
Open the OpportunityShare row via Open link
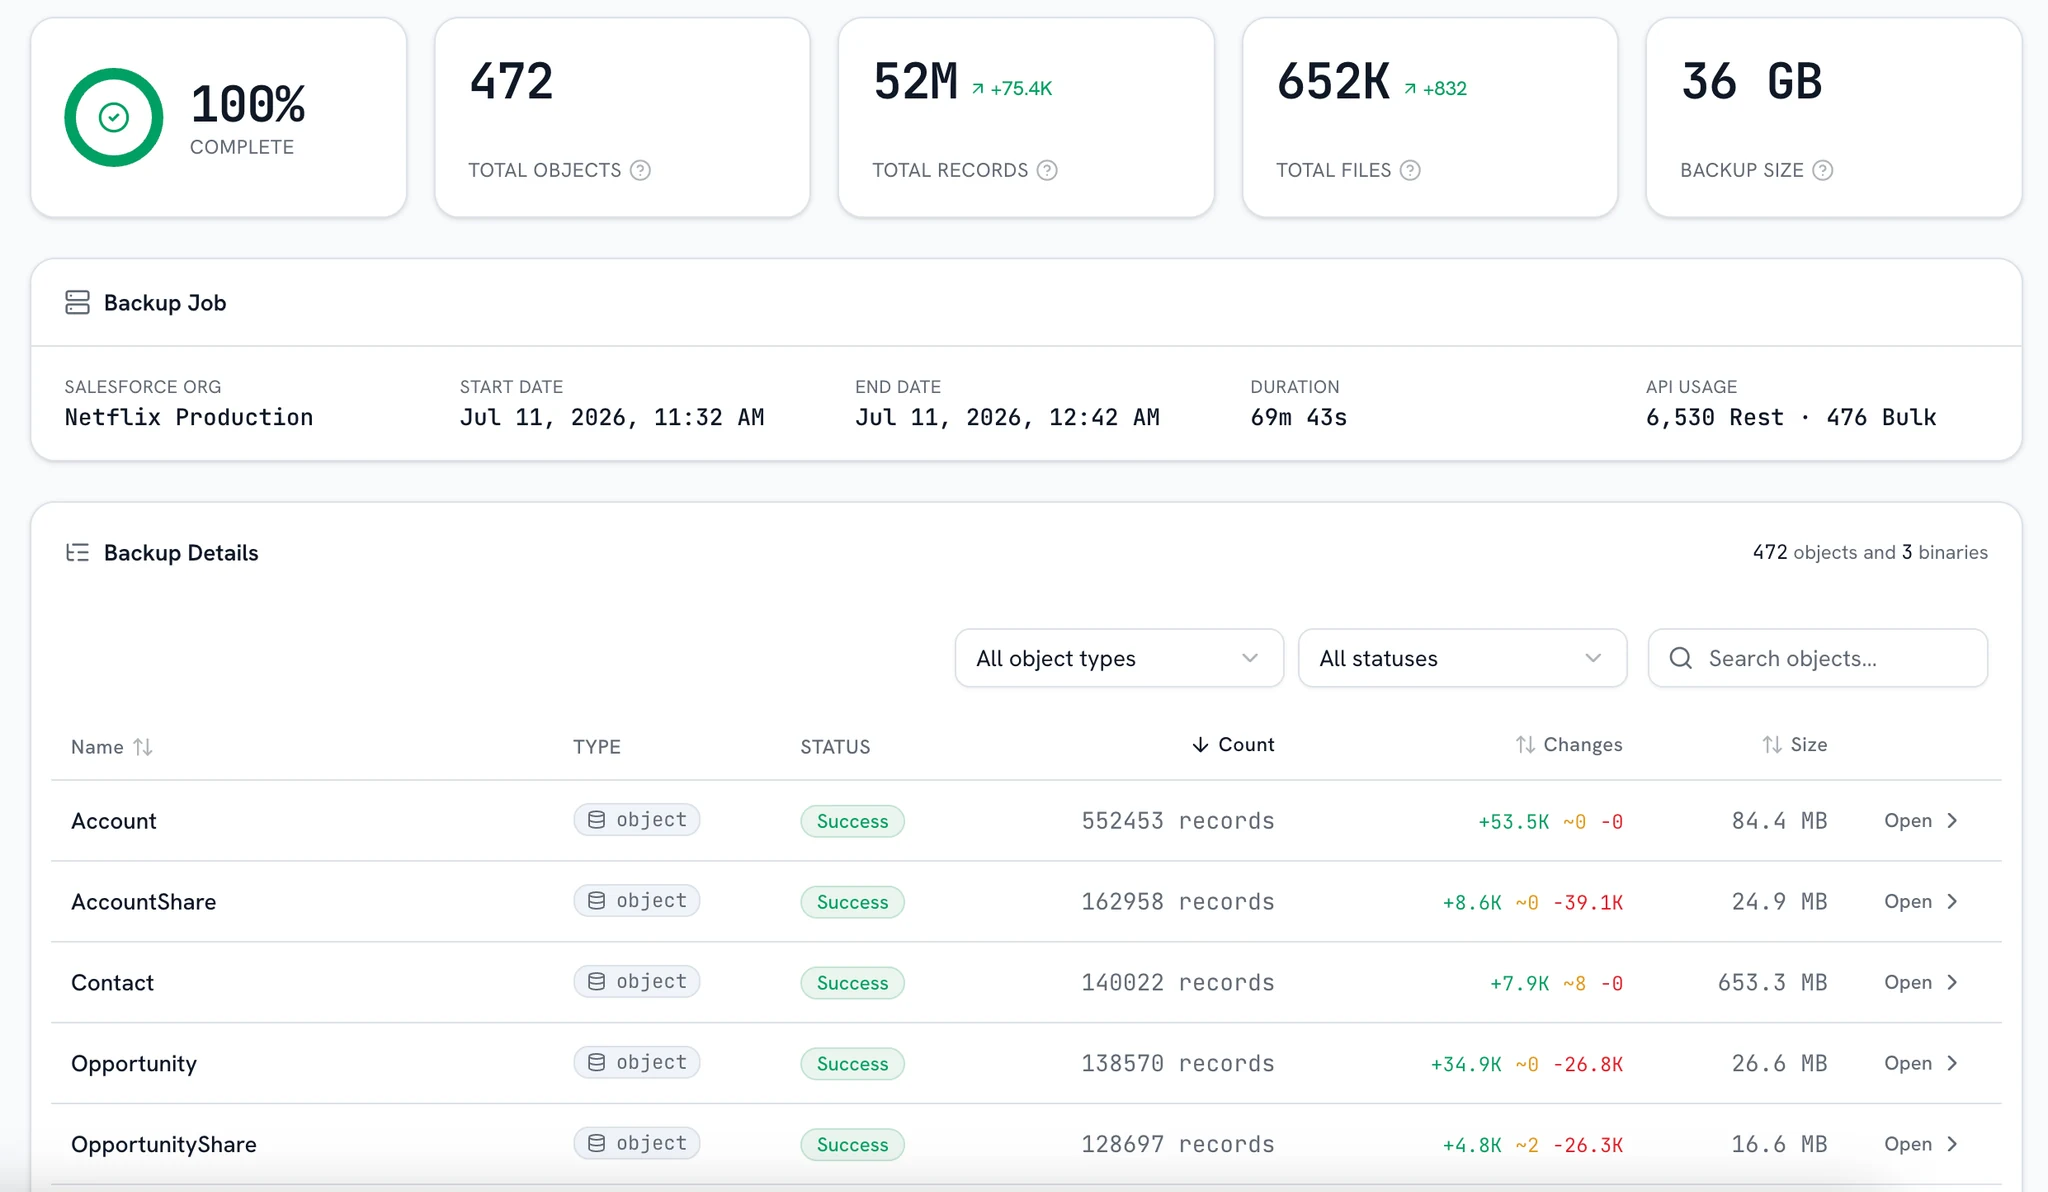pyautogui.click(x=1920, y=1145)
